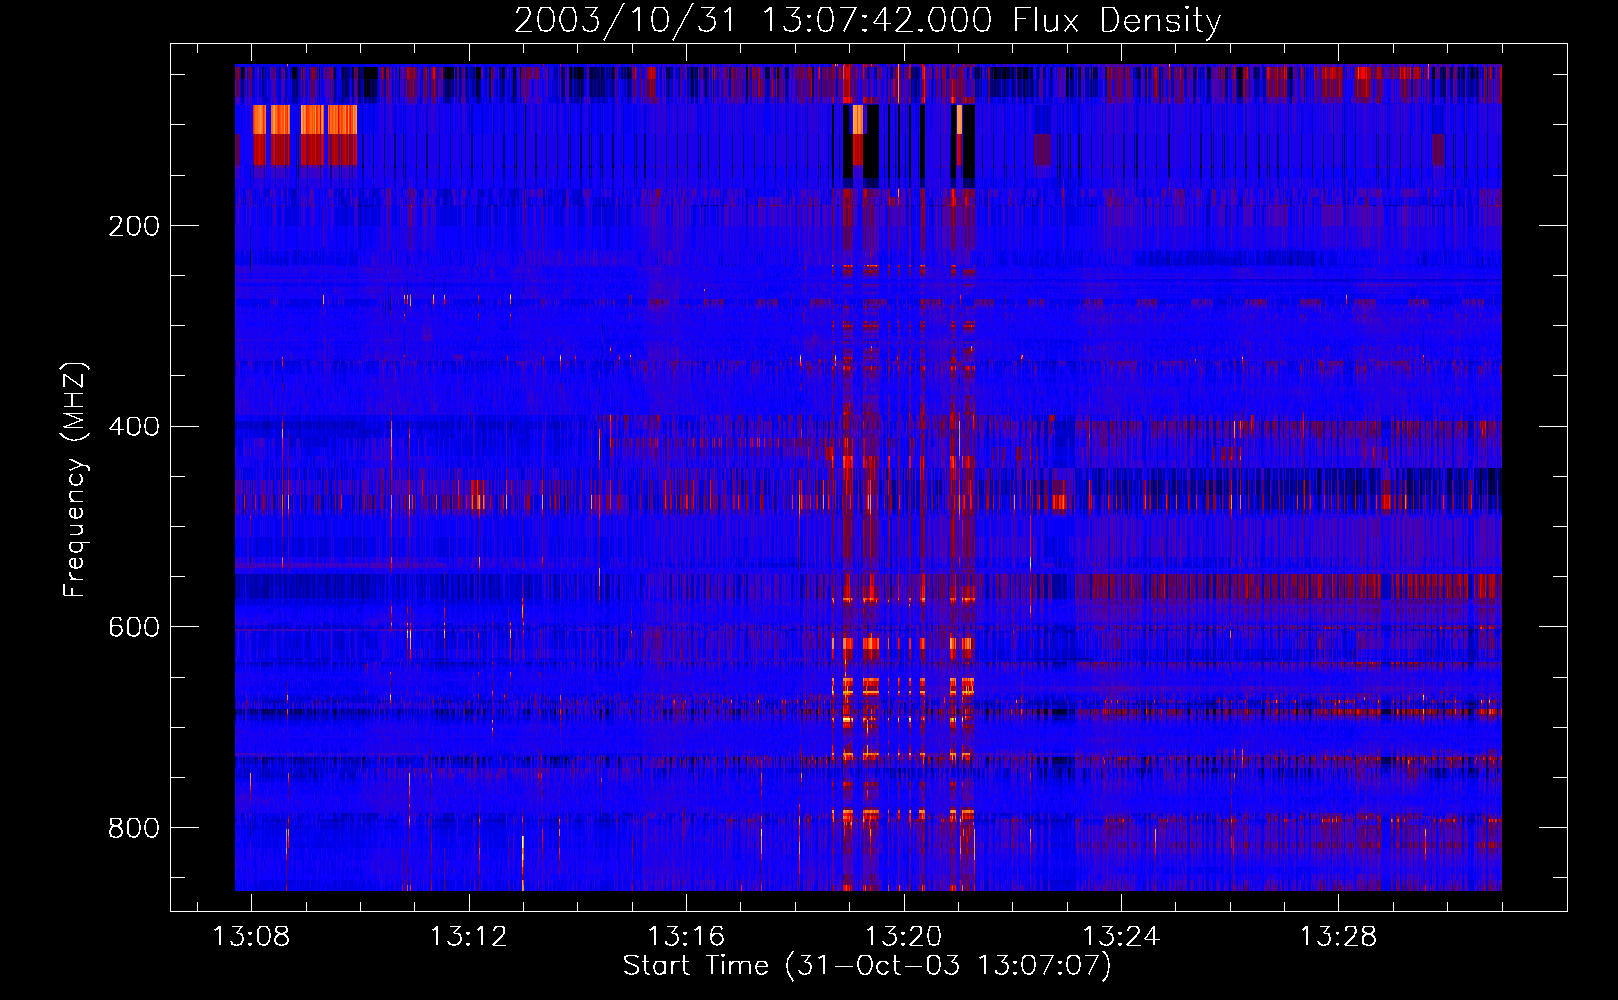1618x1000 pixels.
Task: Click the 13:08 time tick label
Action: point(251,936)
